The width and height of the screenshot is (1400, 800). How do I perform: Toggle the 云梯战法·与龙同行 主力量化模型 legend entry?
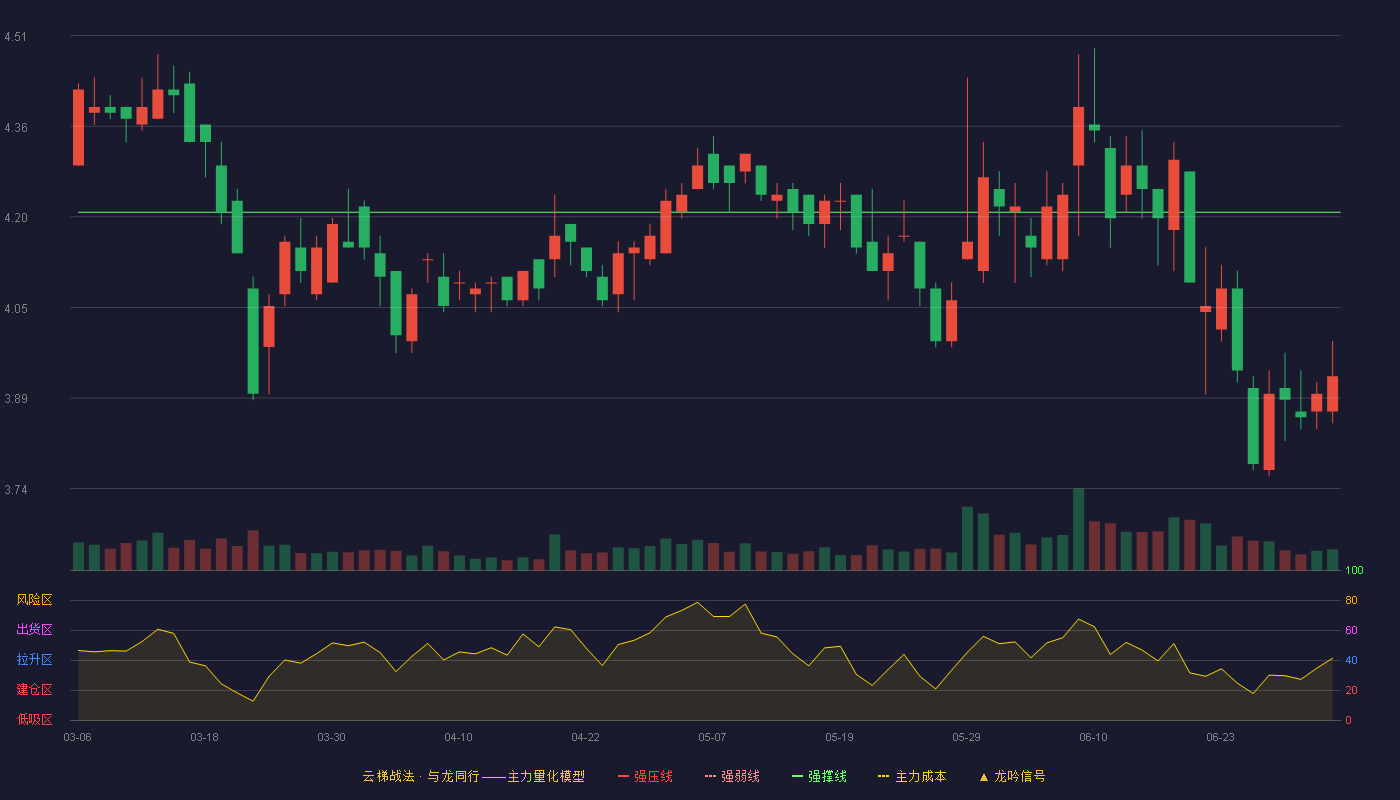tap(473, 776)
